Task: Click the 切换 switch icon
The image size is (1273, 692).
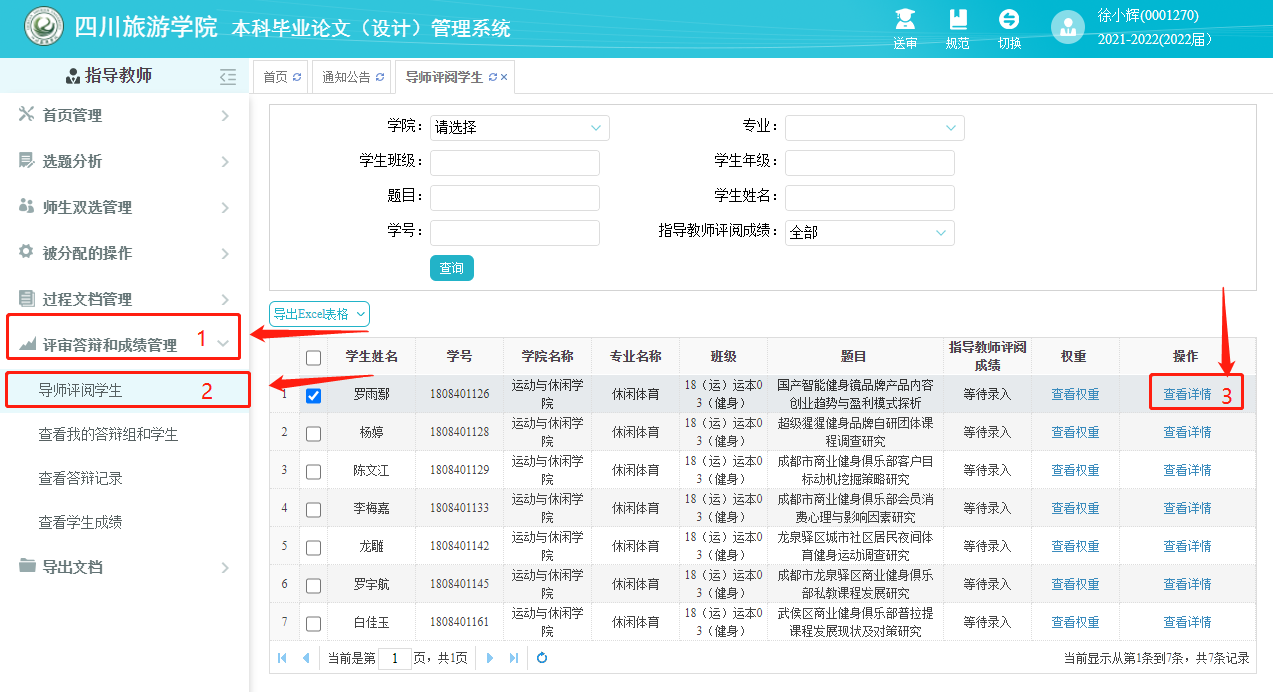Action: pos(1009,21)
